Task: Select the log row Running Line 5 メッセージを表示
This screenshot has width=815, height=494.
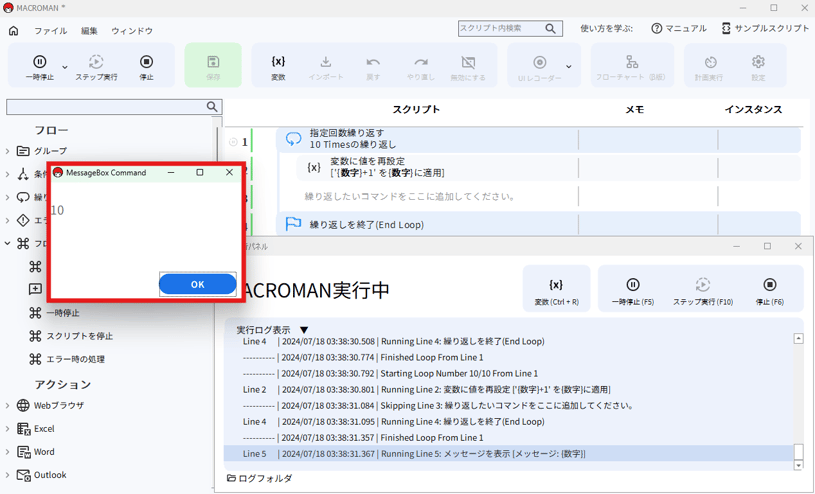Action: 509,454
